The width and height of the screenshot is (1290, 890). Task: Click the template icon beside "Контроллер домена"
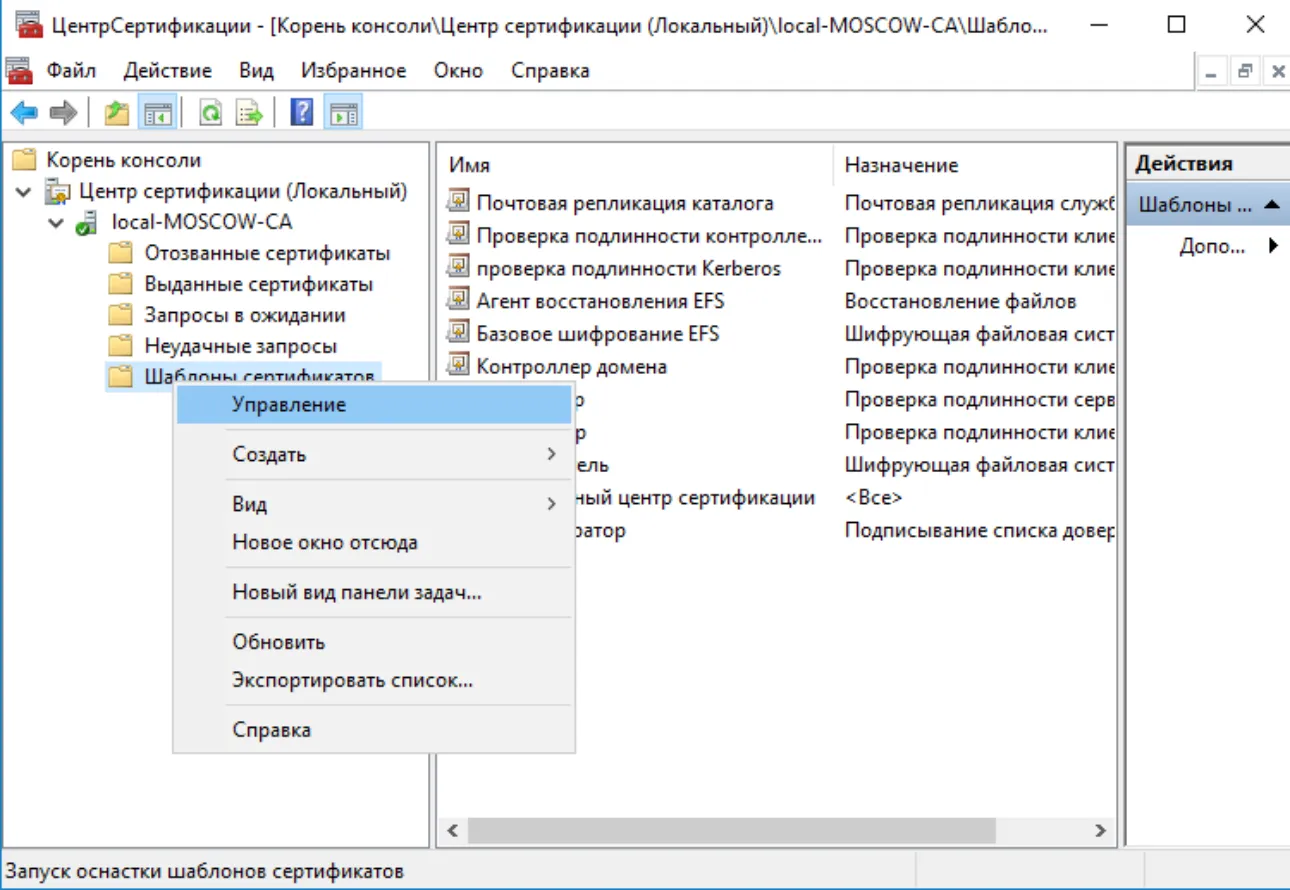pyautogui.click(x=458, y=366)
